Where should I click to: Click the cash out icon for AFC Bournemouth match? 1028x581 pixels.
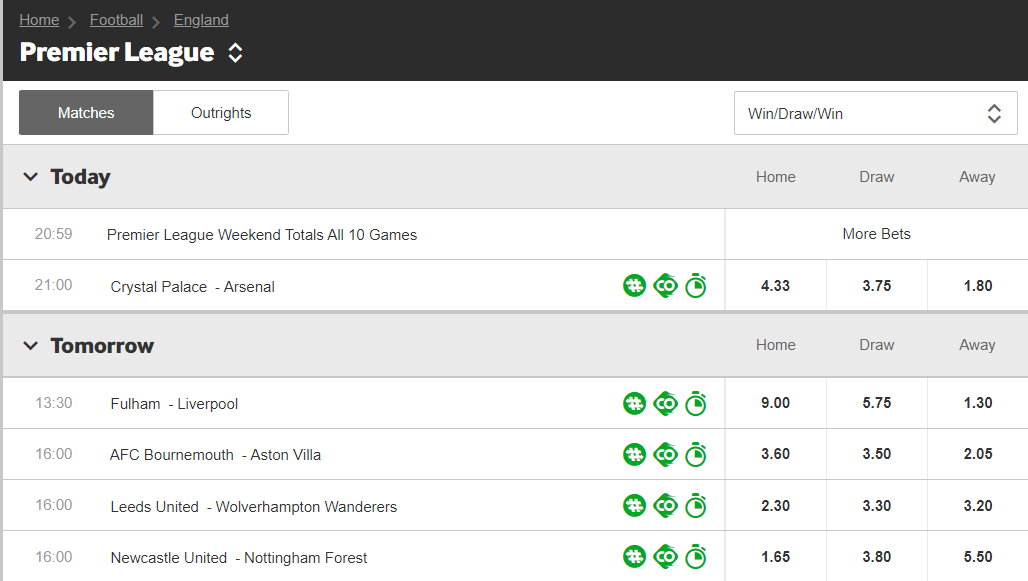[665, 455]
